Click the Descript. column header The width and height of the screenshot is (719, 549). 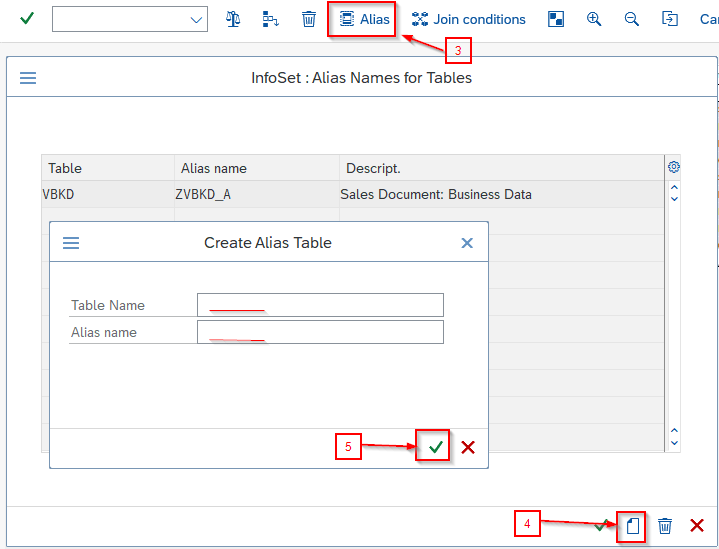(x=502, y=168)
